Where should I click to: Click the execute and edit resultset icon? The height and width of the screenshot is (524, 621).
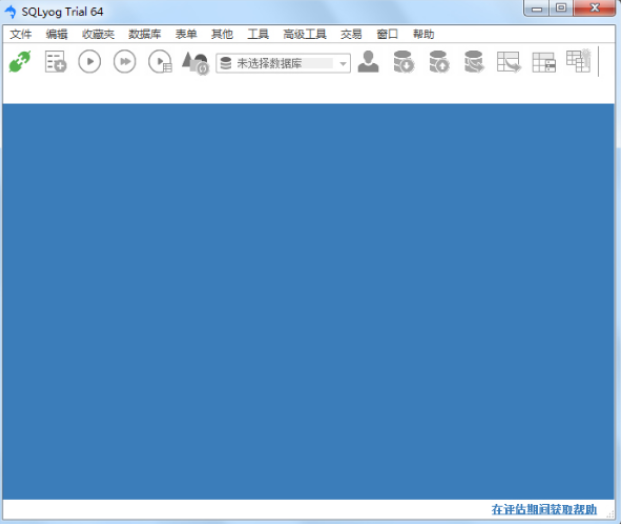pos(160,62)
